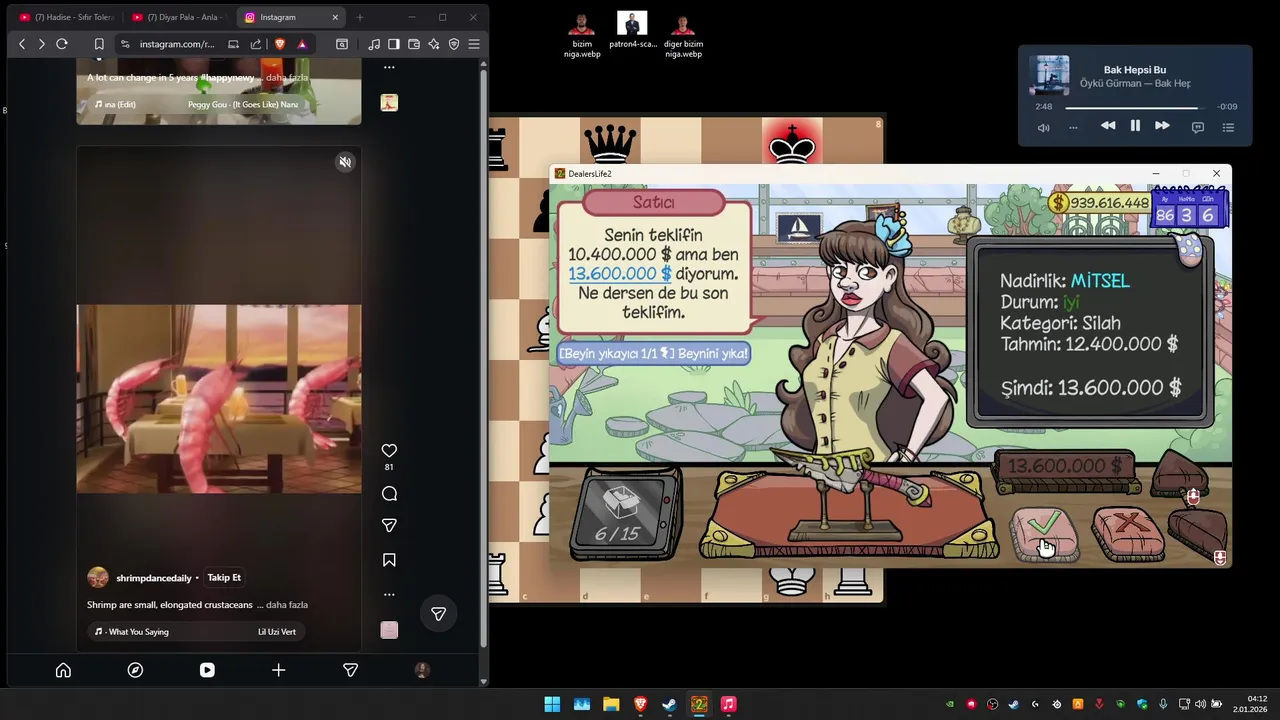Go back in the browser

pyautogui.click(x=22, y=44)
